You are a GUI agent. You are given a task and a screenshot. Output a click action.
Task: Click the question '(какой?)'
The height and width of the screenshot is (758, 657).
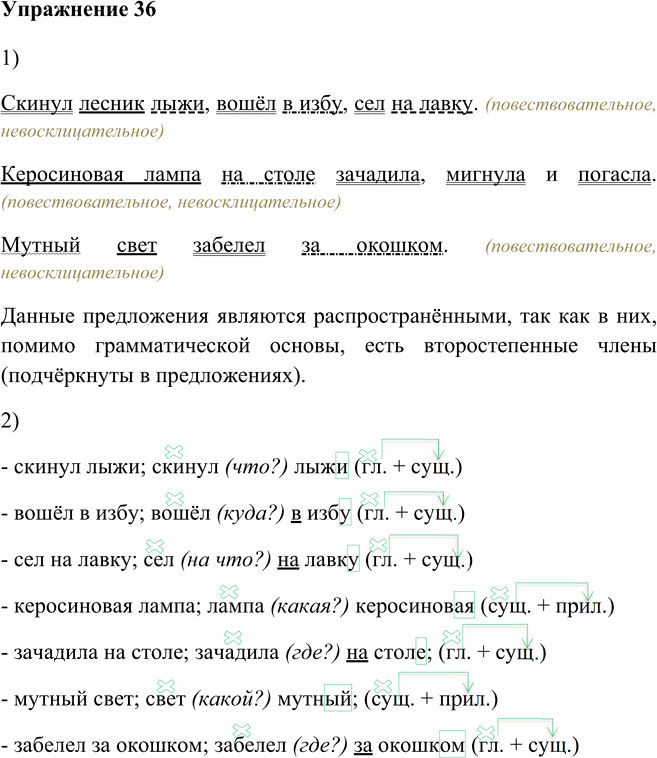(x=232, y=699)
